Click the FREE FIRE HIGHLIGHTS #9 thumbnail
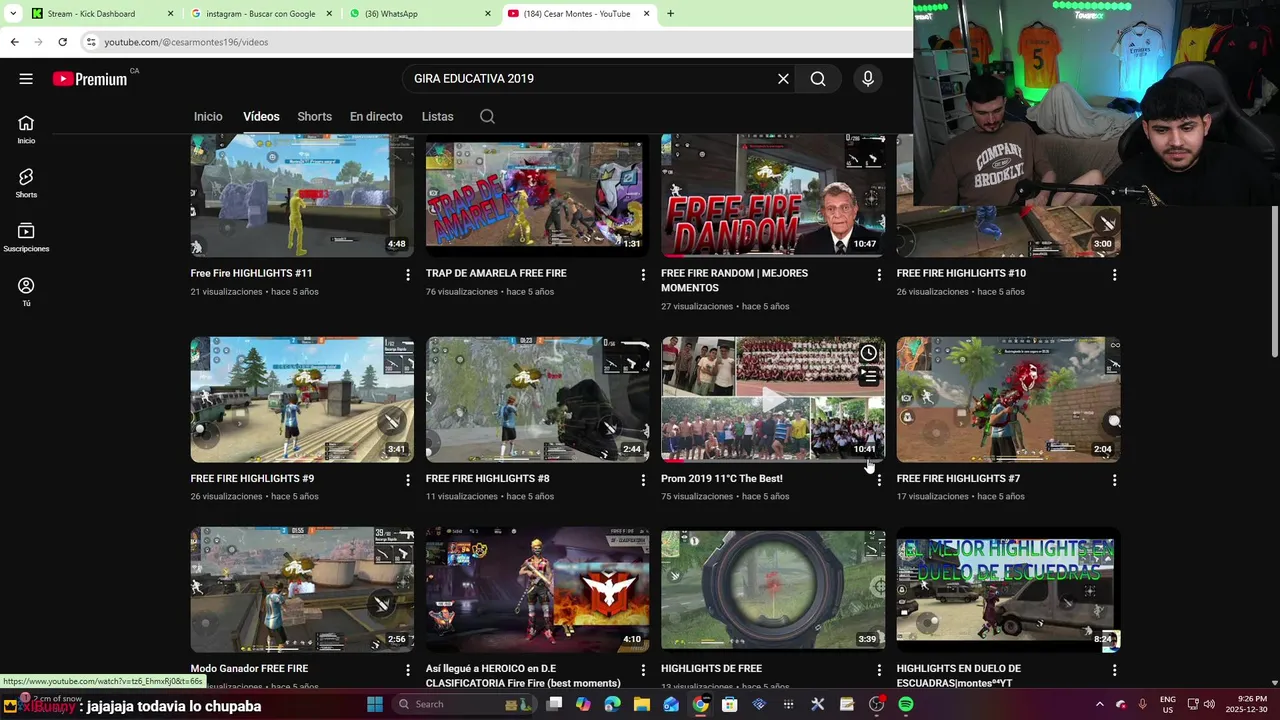 coord(302,399)
